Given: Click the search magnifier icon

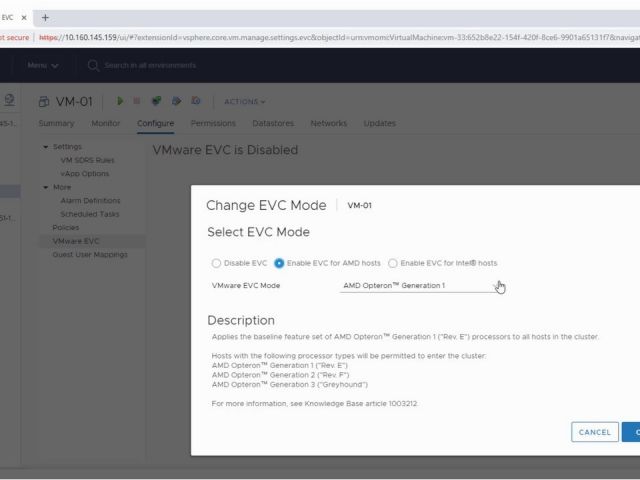Looking at the screenshot, I should point(93,66).
